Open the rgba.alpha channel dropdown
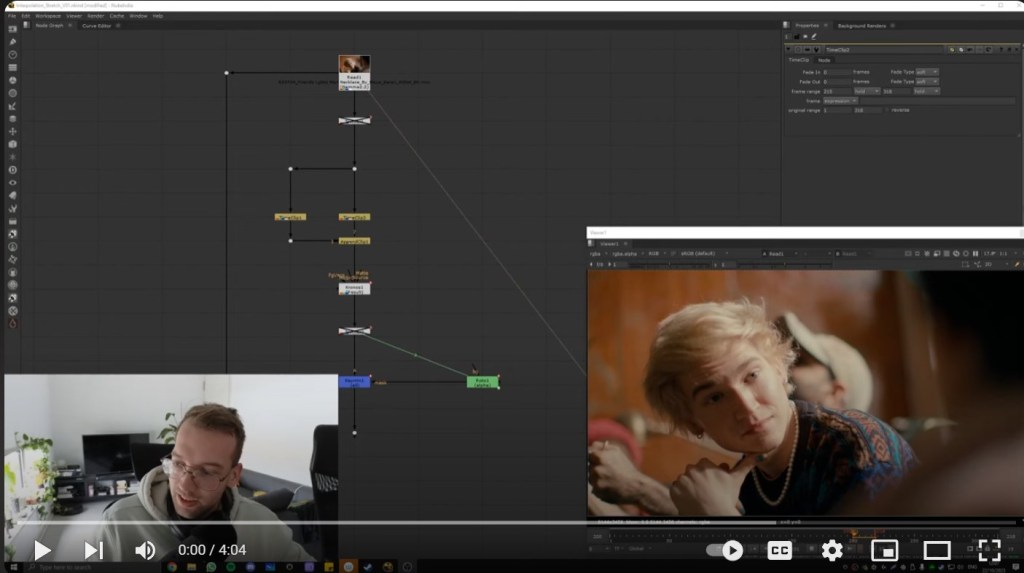 pyautogui.click(x=626, y=254)
